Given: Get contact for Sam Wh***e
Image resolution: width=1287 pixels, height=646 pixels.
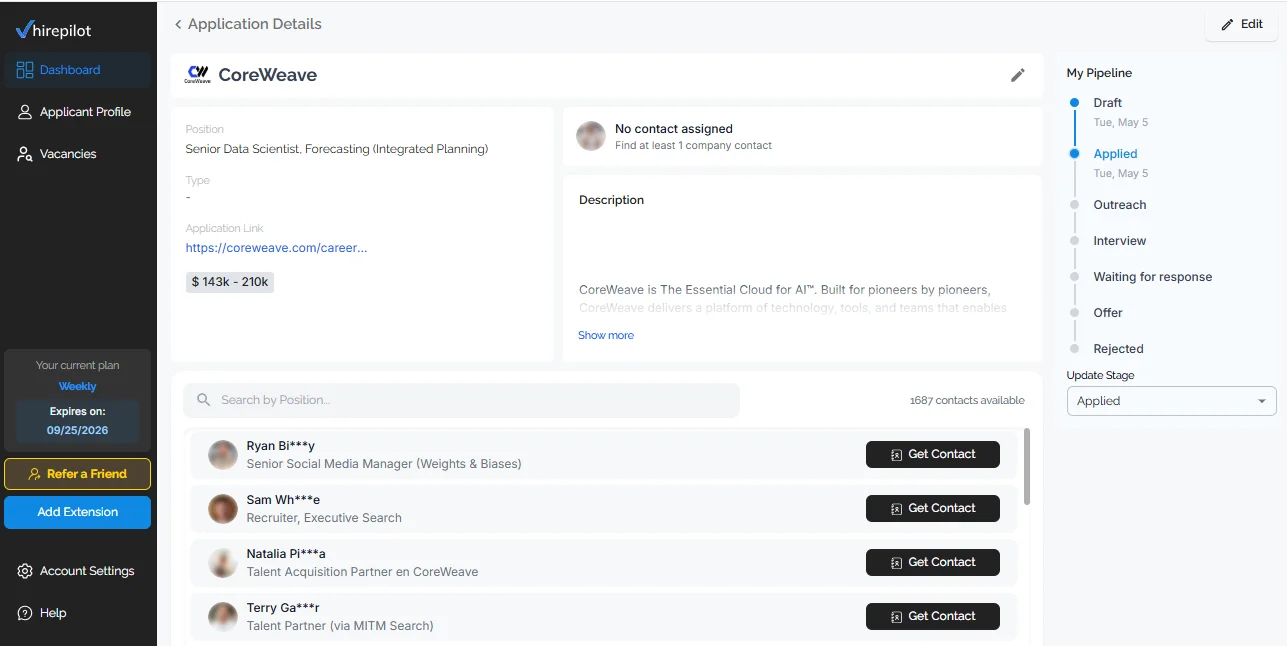Looking at the screenshot, I should tap(933, 508).
